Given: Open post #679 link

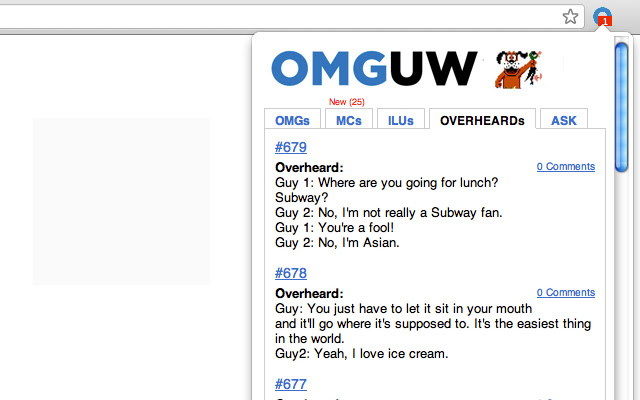Looking at the screenshot, I should pyautogui.click(x=291, y=147).
